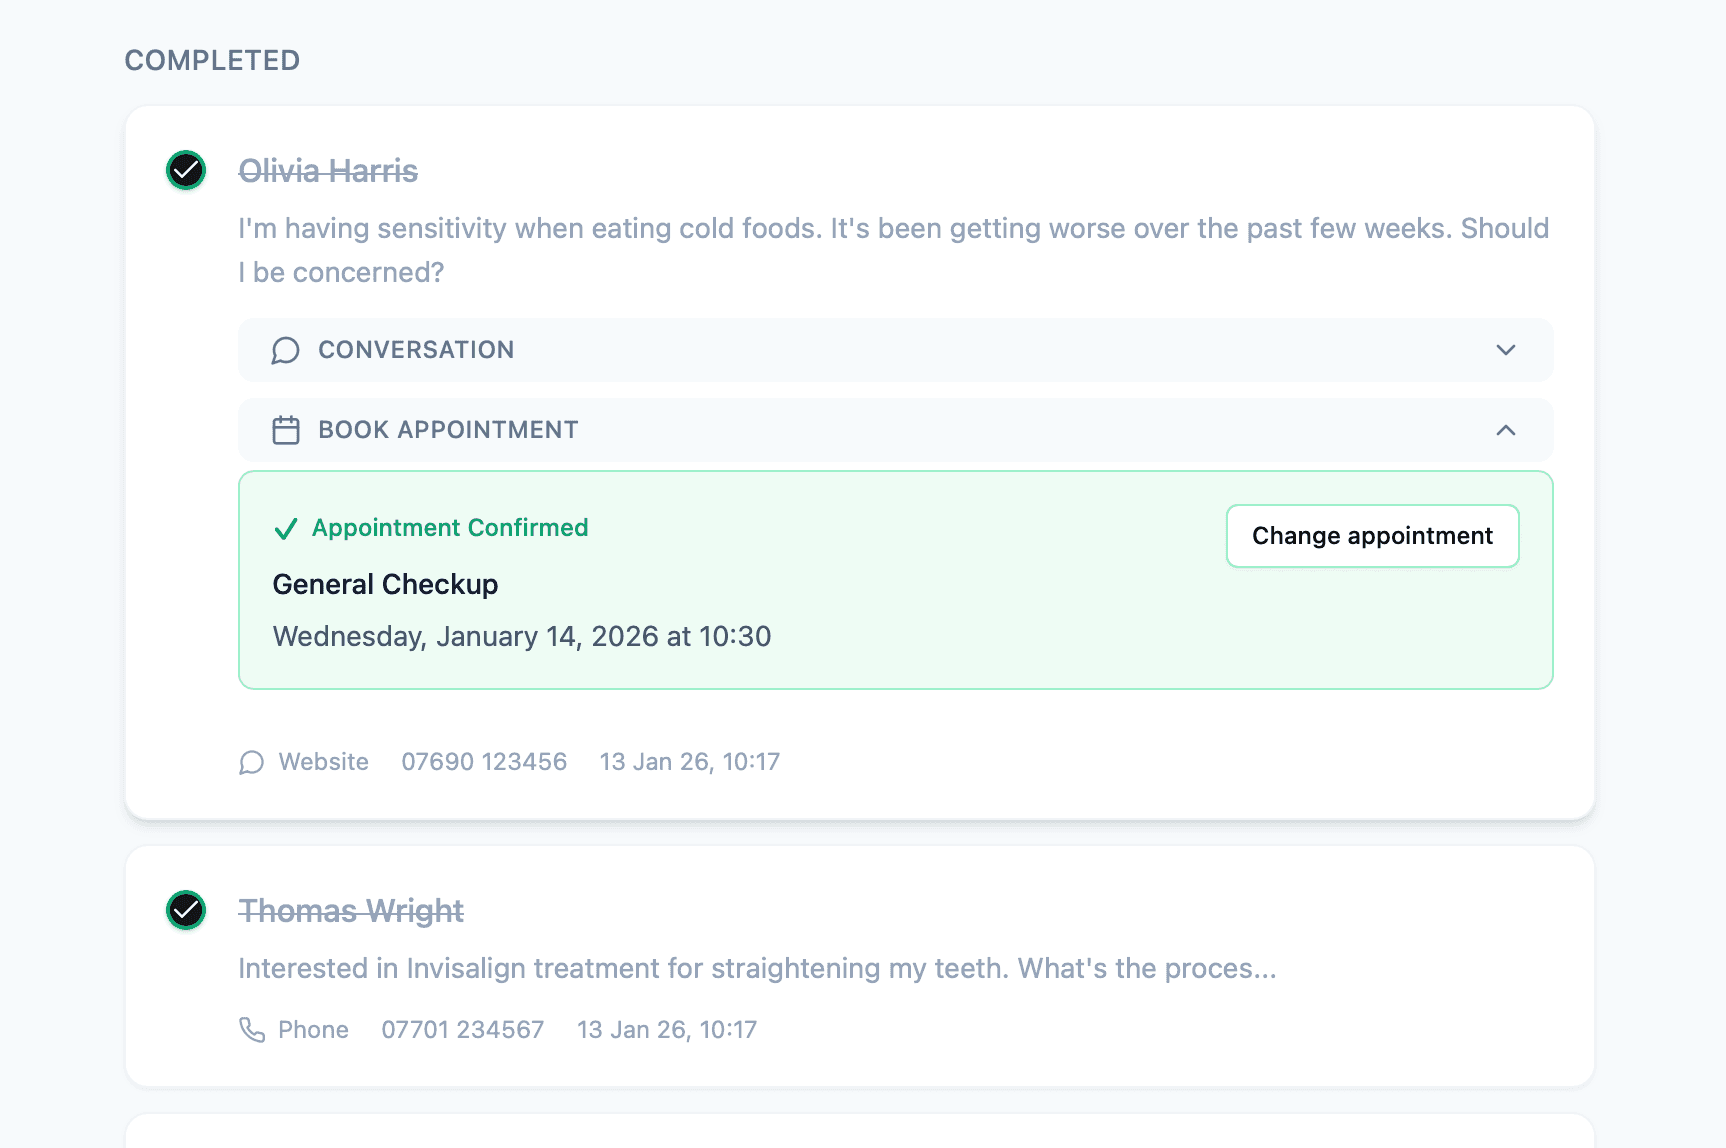Click Thomas Wright struck-through name
Image resolution: width=1726 pixels, height=1148 pixels.
(x=351, y=911)
